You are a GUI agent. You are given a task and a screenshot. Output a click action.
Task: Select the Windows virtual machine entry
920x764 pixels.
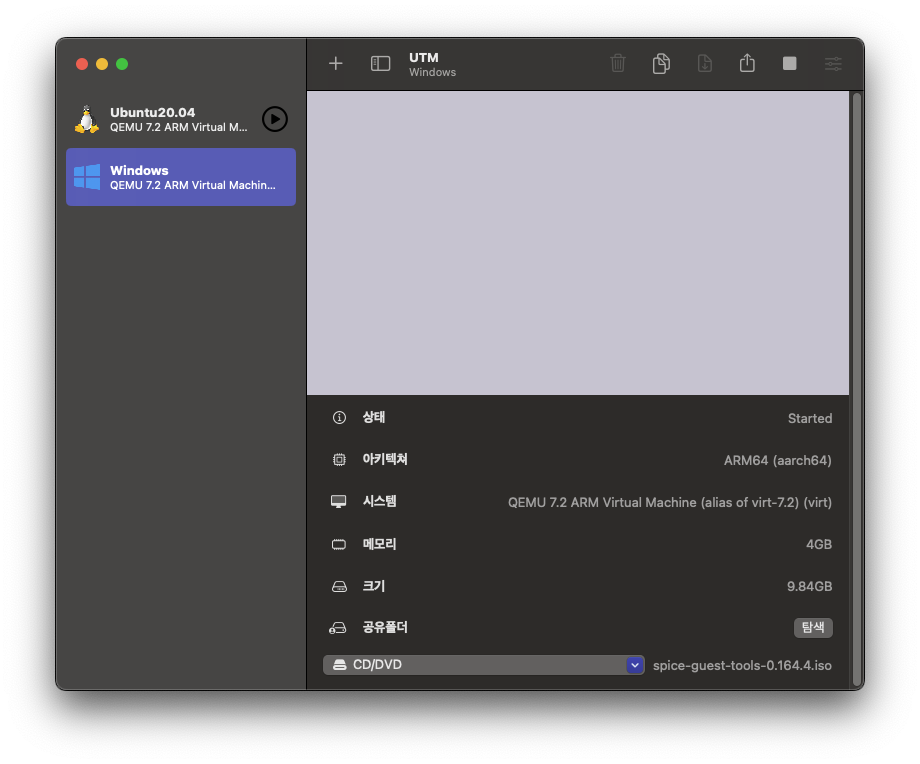coord(181,177)
